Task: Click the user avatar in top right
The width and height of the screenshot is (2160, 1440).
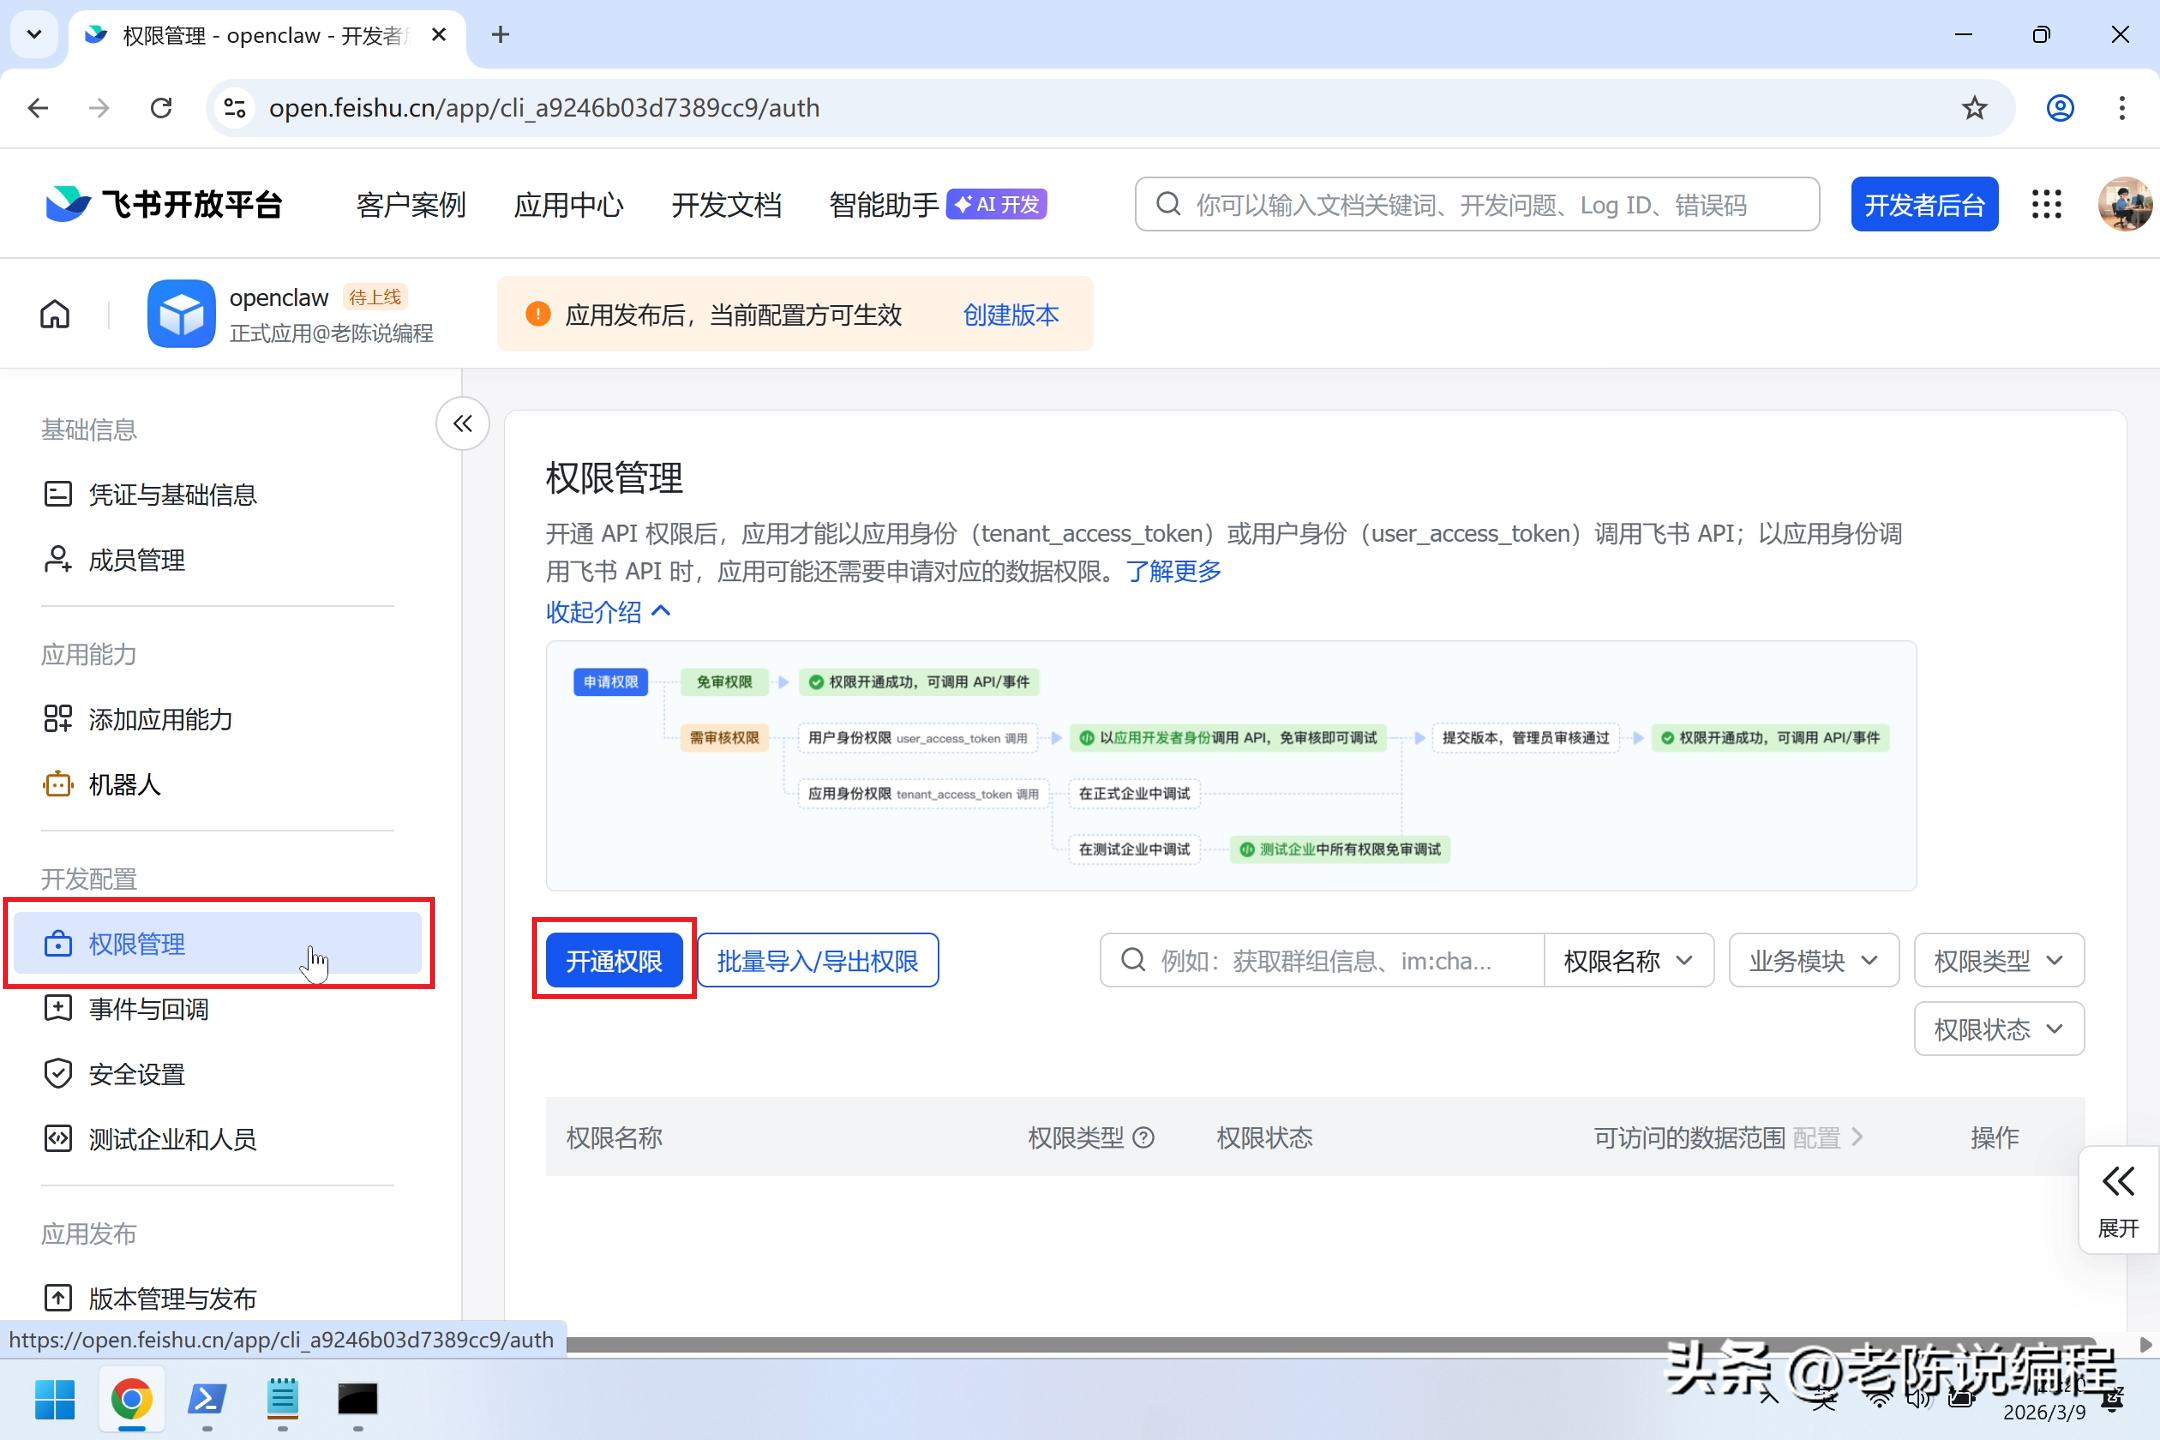Action: [2123, 205]
